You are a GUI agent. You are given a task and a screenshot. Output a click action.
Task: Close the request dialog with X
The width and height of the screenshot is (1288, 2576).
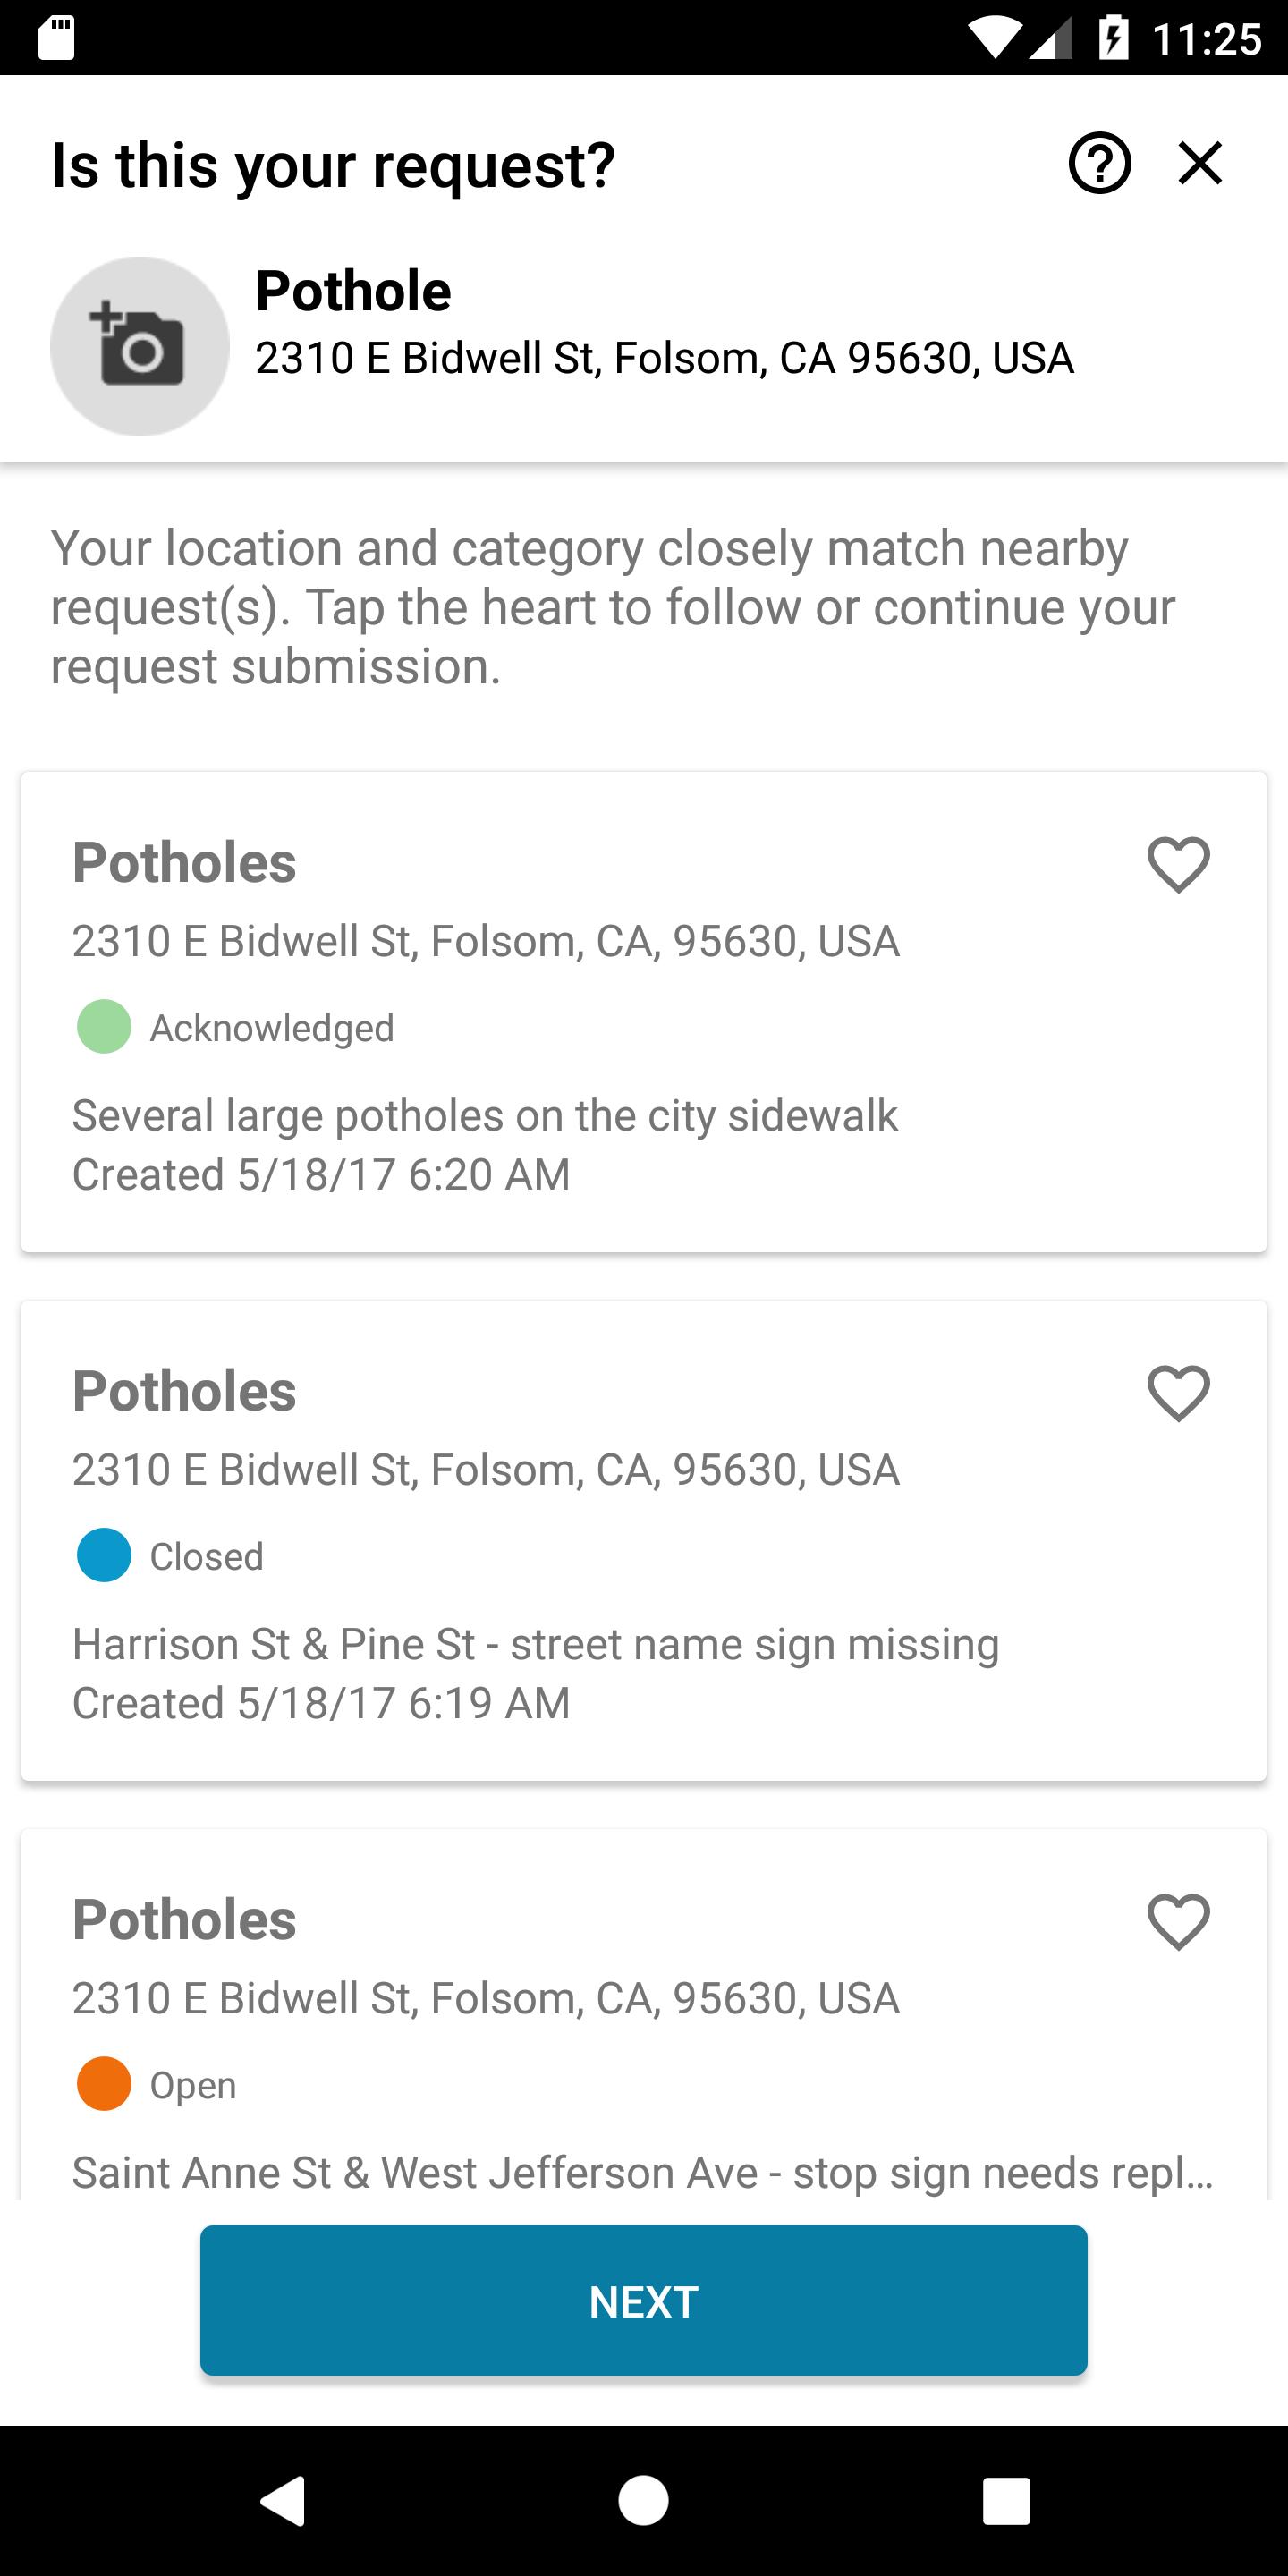tap(1200, 163)
